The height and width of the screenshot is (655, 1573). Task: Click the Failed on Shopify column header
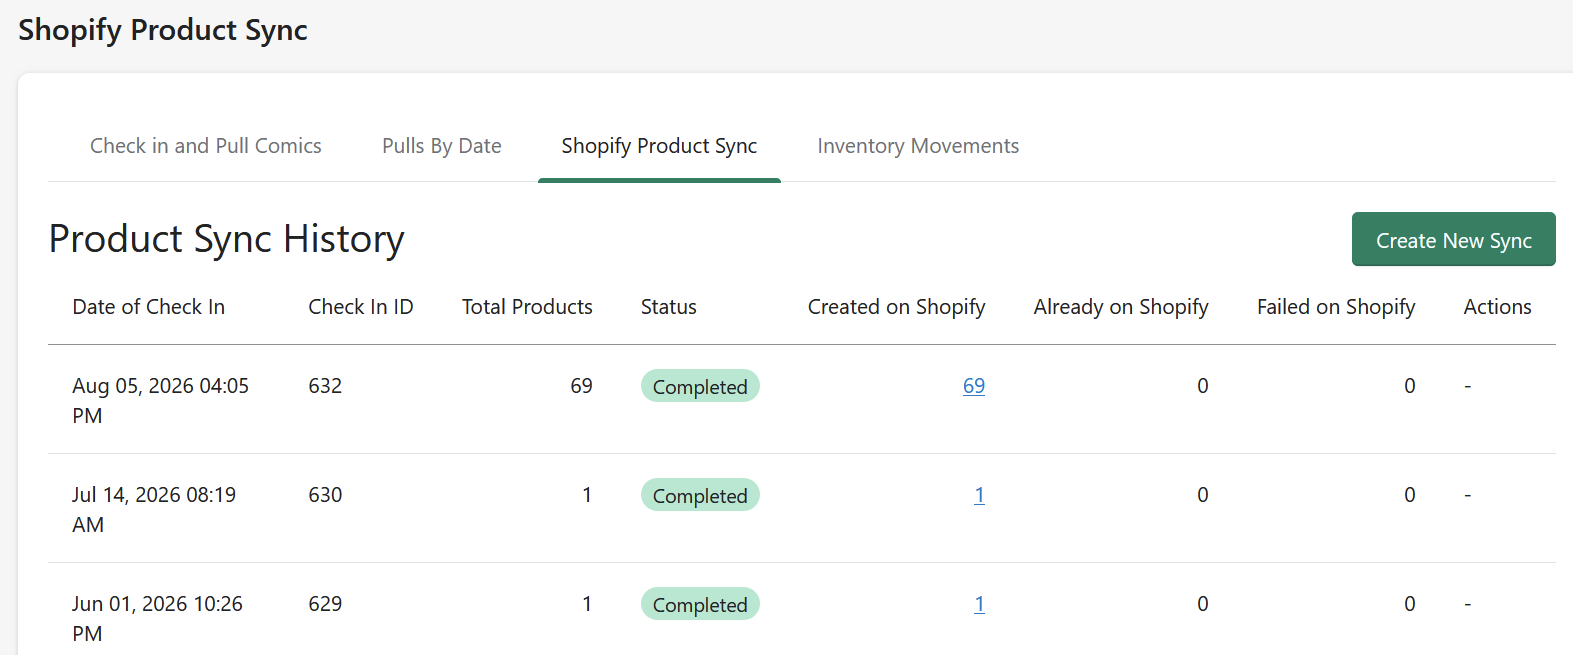click(x=1336, y=307)
